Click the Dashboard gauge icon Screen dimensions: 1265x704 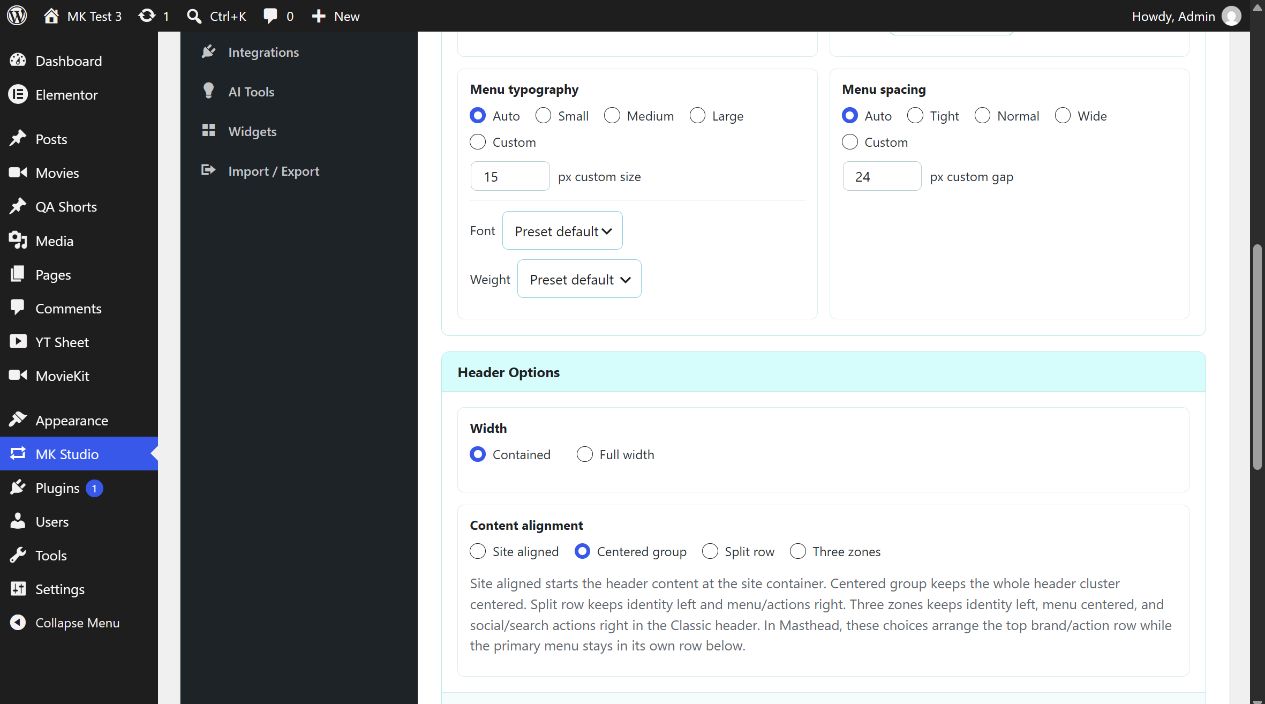pyautogui.click(x=18, y=61)
